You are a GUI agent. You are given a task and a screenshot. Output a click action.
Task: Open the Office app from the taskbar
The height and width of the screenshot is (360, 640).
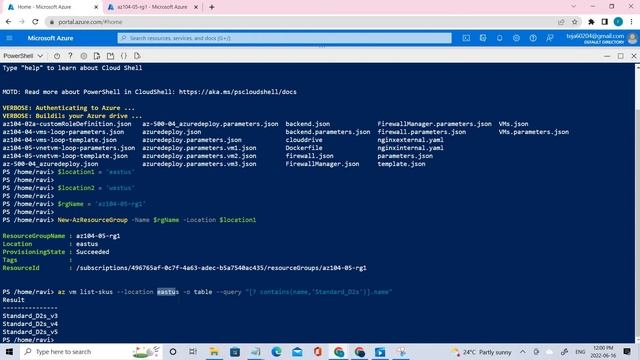tap(318, 352)
